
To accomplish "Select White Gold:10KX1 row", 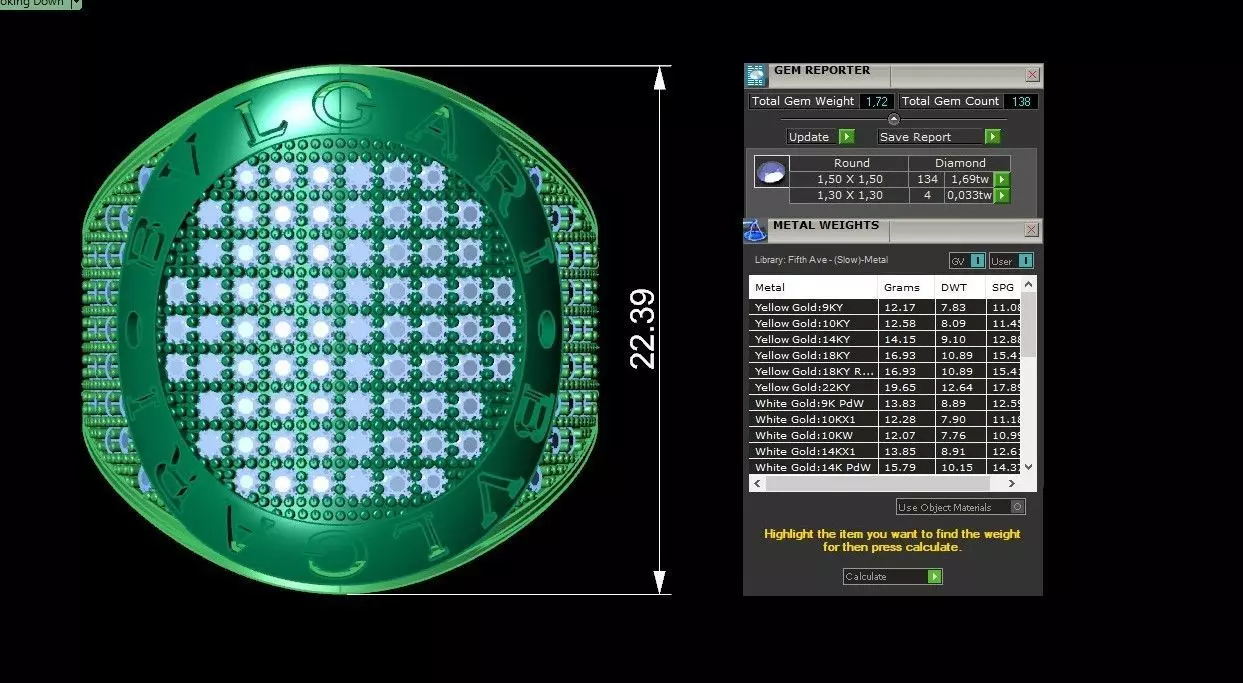I will pyautogui.click(x=885, y=419).
